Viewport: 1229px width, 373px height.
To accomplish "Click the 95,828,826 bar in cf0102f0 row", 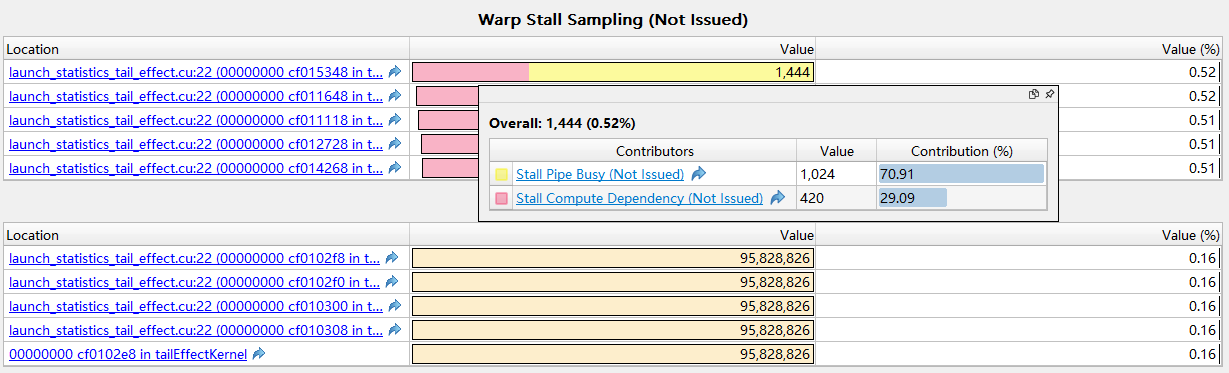I will (x=613, y=281).
